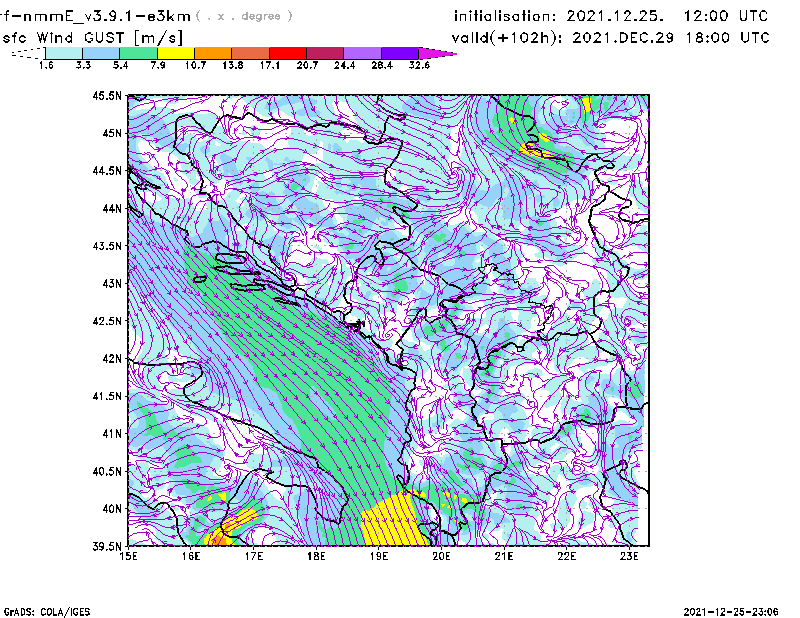Click the 21E longitude label
The image size is (800, 618).
504,556
